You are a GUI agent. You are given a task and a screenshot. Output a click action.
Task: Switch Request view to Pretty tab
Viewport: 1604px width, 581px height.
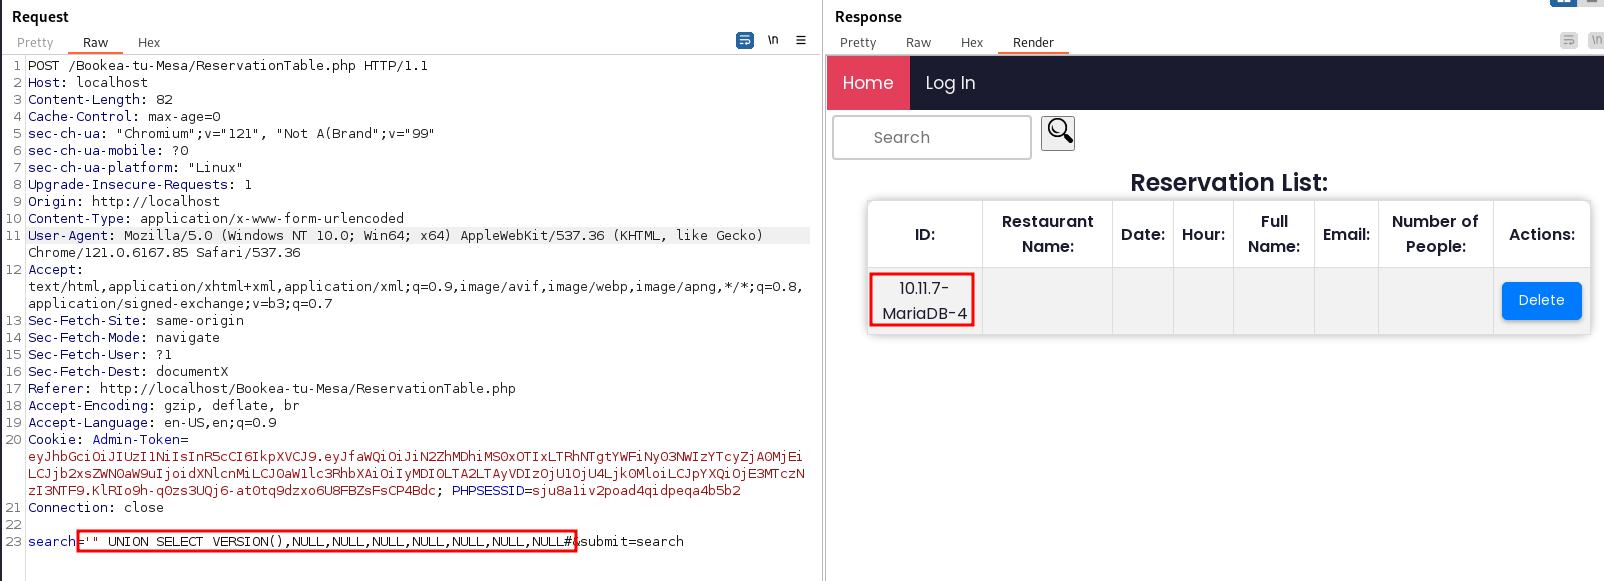click(35, 43)
